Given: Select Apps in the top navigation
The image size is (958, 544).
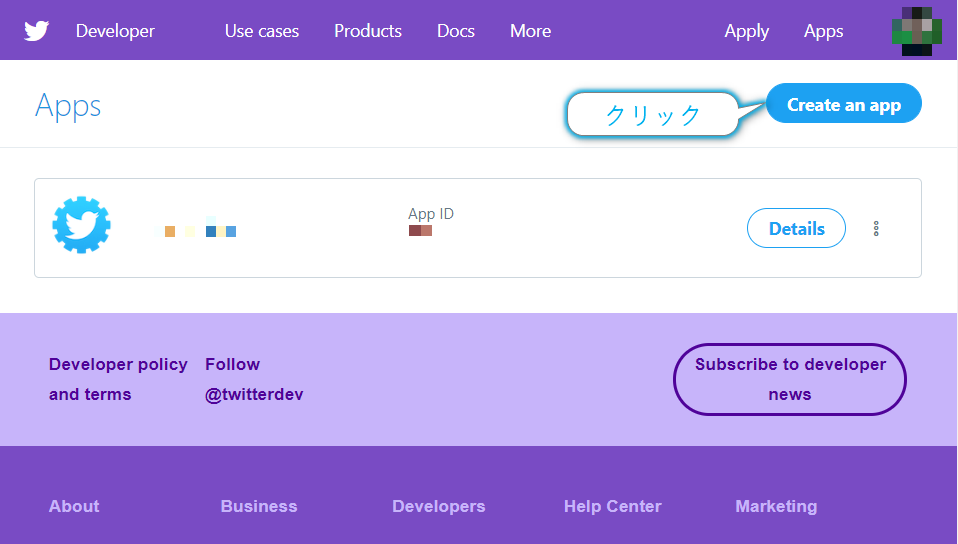Looking at the screenshot, I should click(x=824, y=31).
